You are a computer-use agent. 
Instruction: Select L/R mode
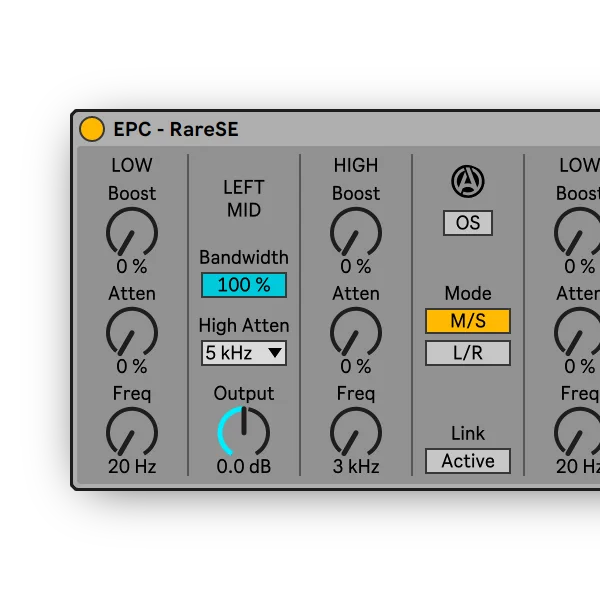pos(468,353)
